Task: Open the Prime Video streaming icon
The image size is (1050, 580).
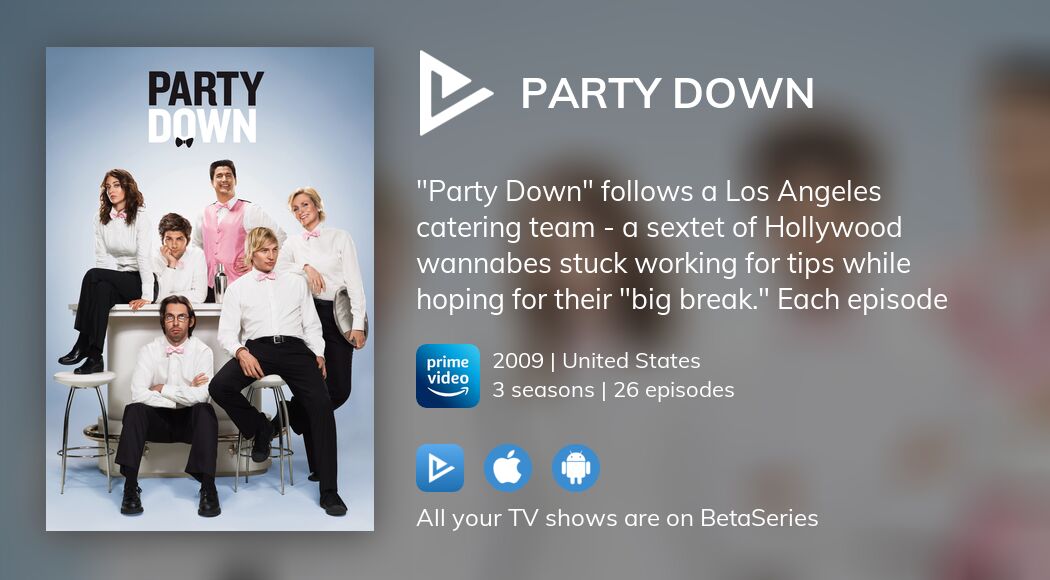Action: (x=448, y=376)
